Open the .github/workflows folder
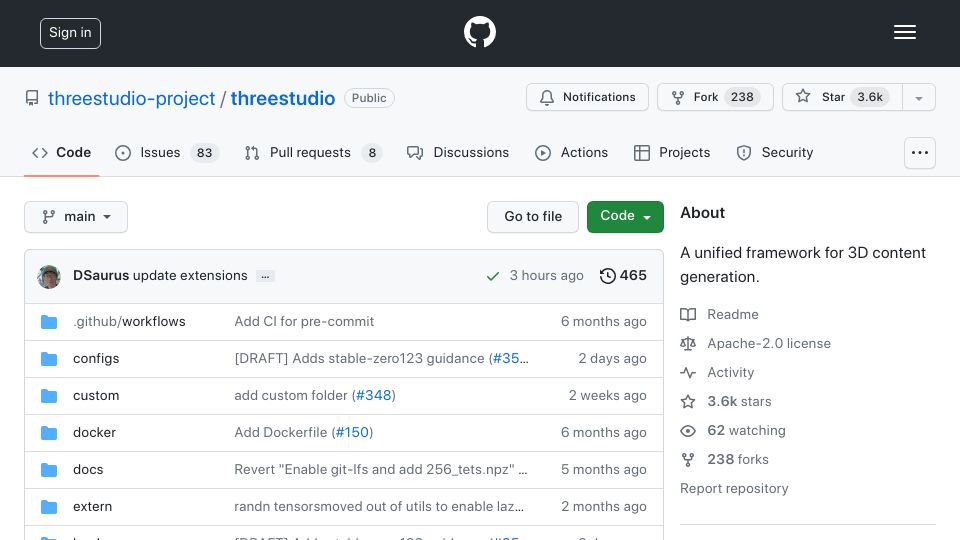 (x=129, y=321)
